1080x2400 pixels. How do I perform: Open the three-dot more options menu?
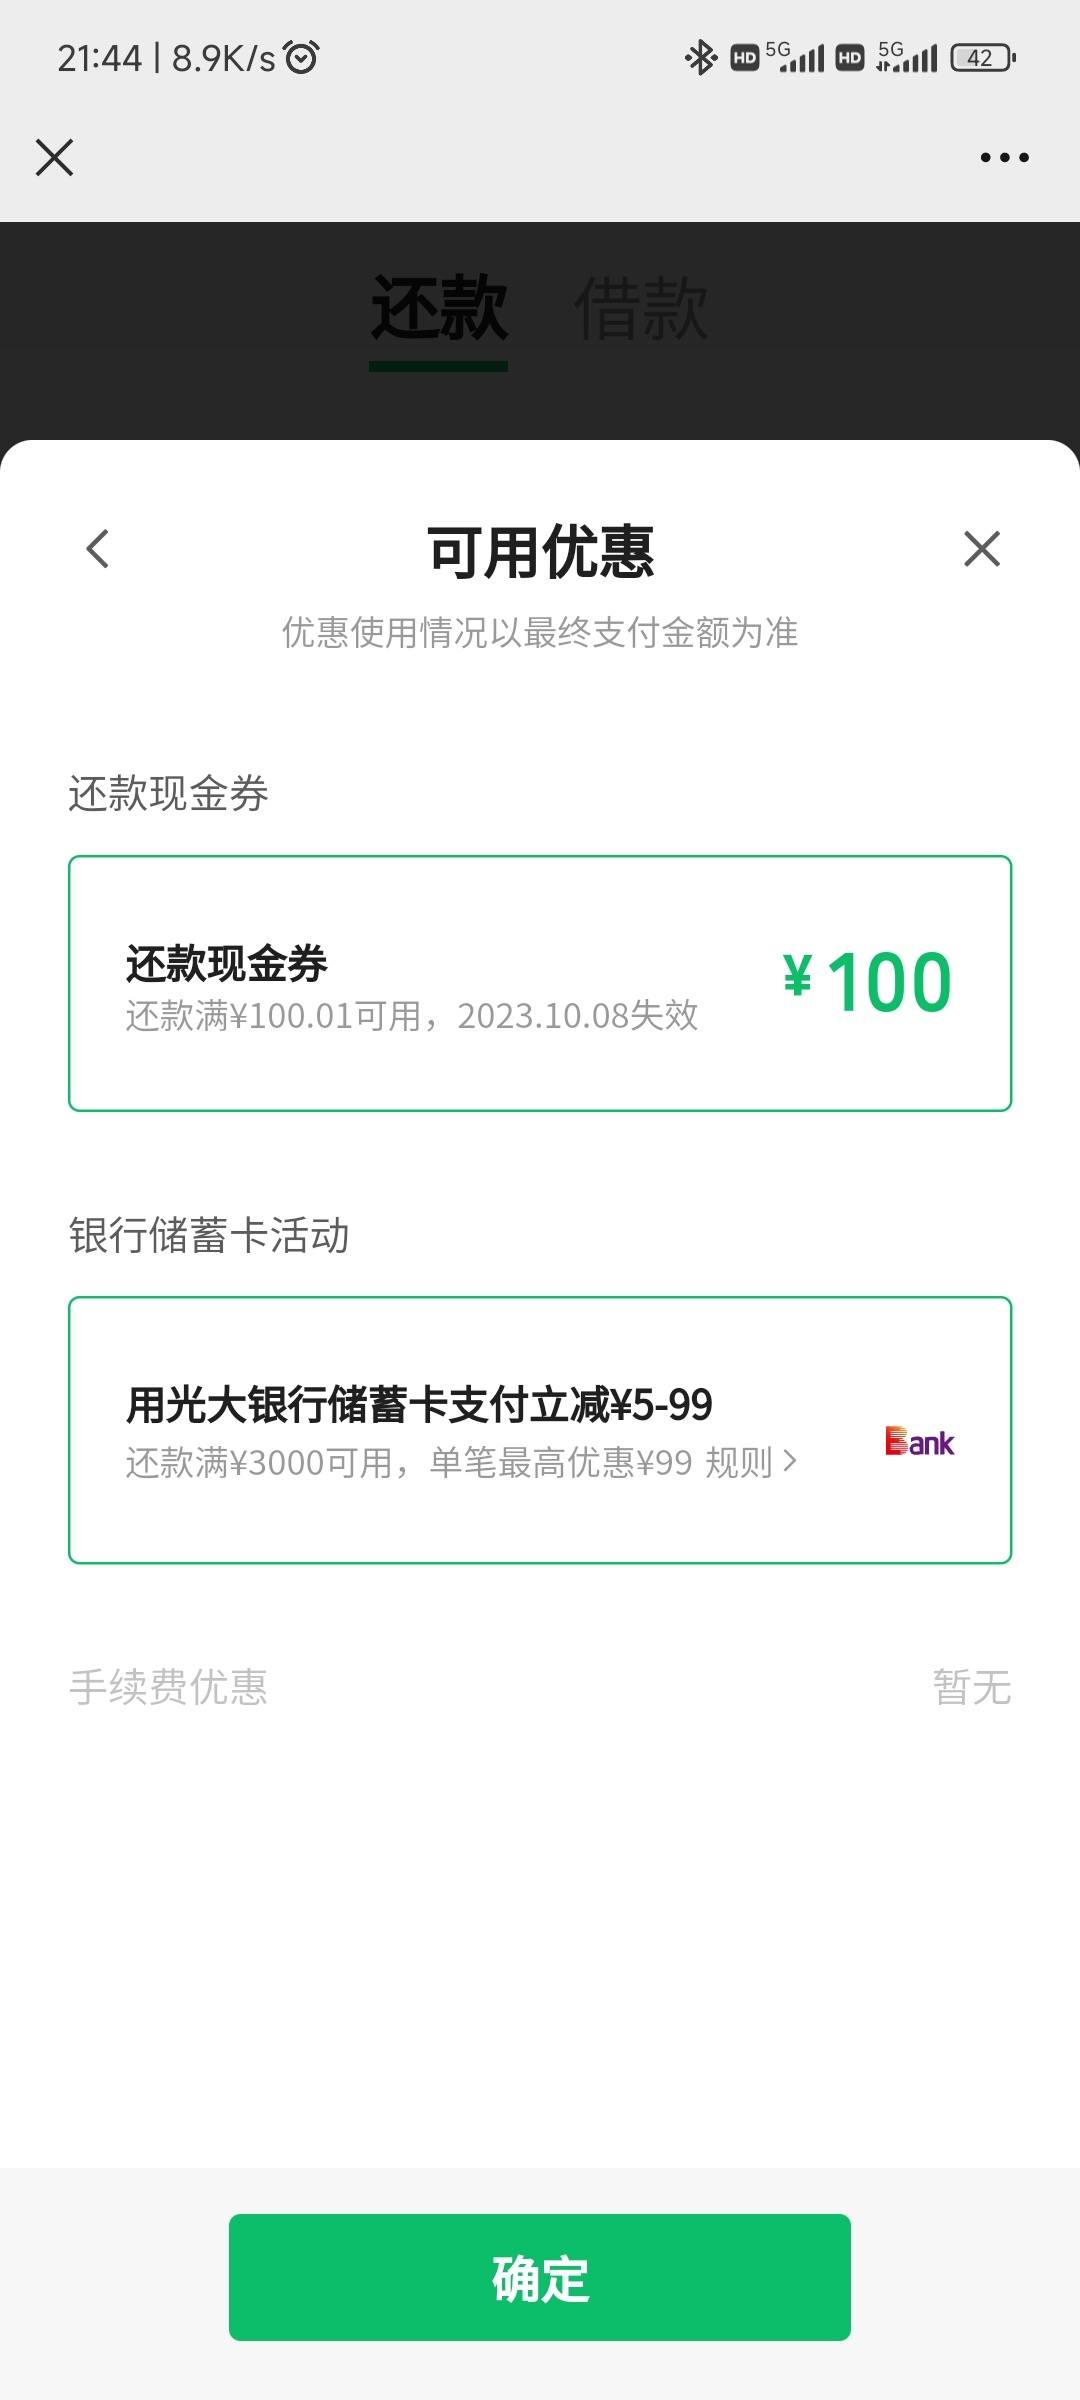(x=1004, y=158)
